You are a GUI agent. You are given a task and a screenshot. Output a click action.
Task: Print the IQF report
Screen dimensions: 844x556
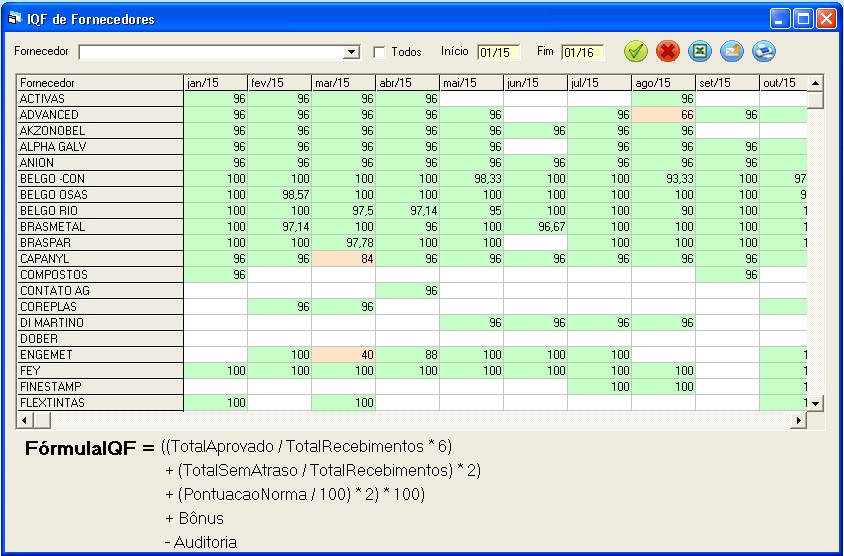tap(763, 52)
